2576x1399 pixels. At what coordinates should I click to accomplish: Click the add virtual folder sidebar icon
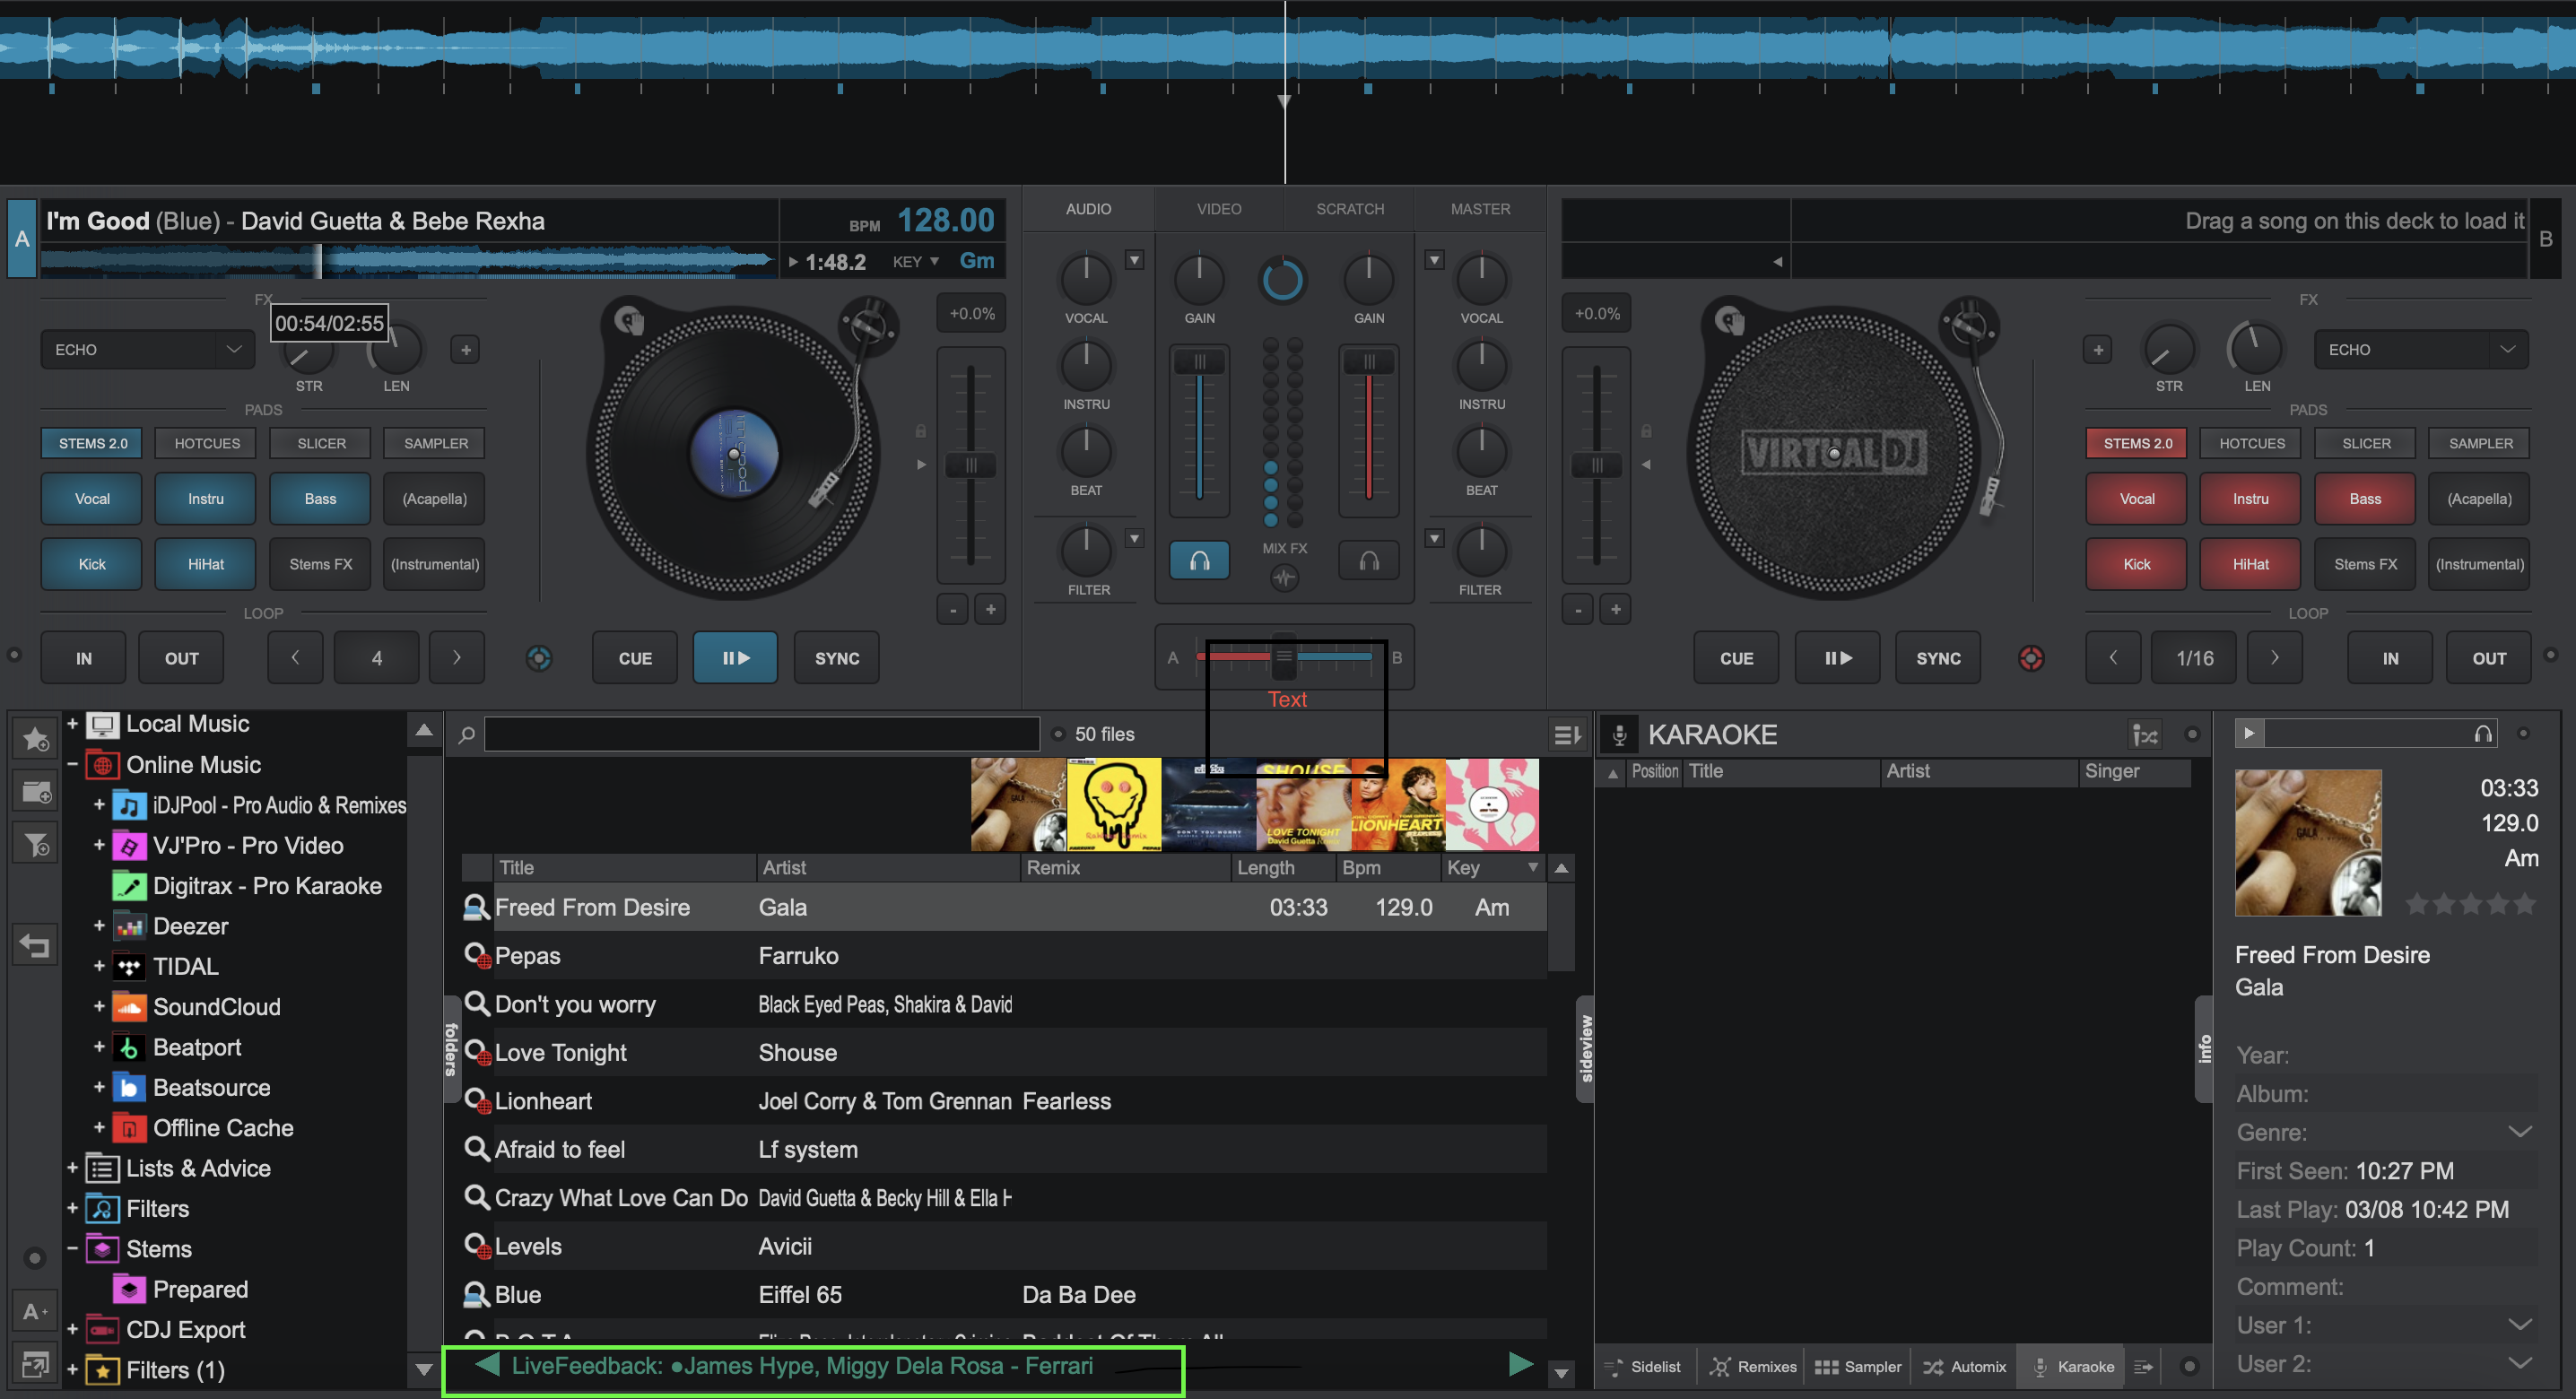tap(36, 792)
